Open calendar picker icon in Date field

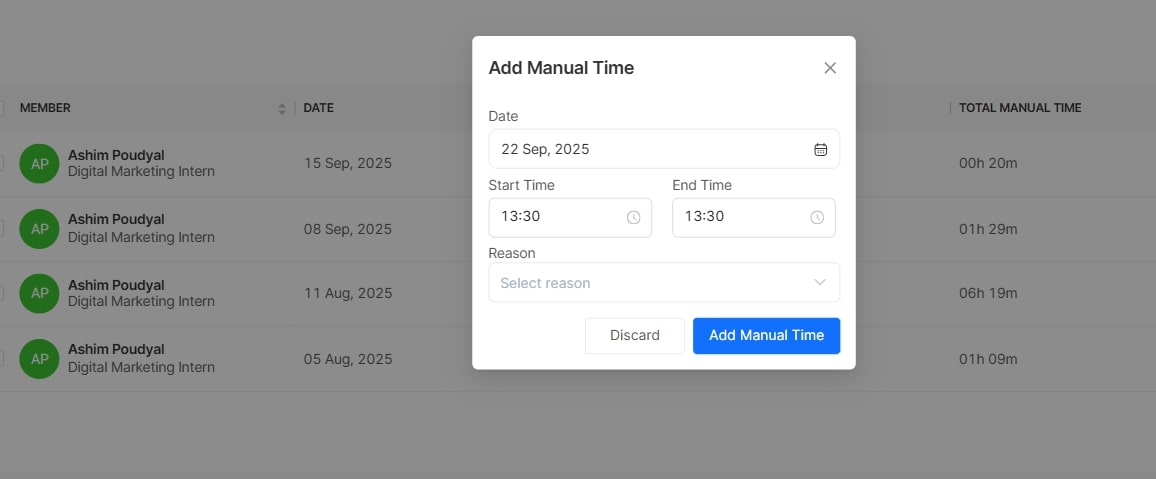[820, 149]
